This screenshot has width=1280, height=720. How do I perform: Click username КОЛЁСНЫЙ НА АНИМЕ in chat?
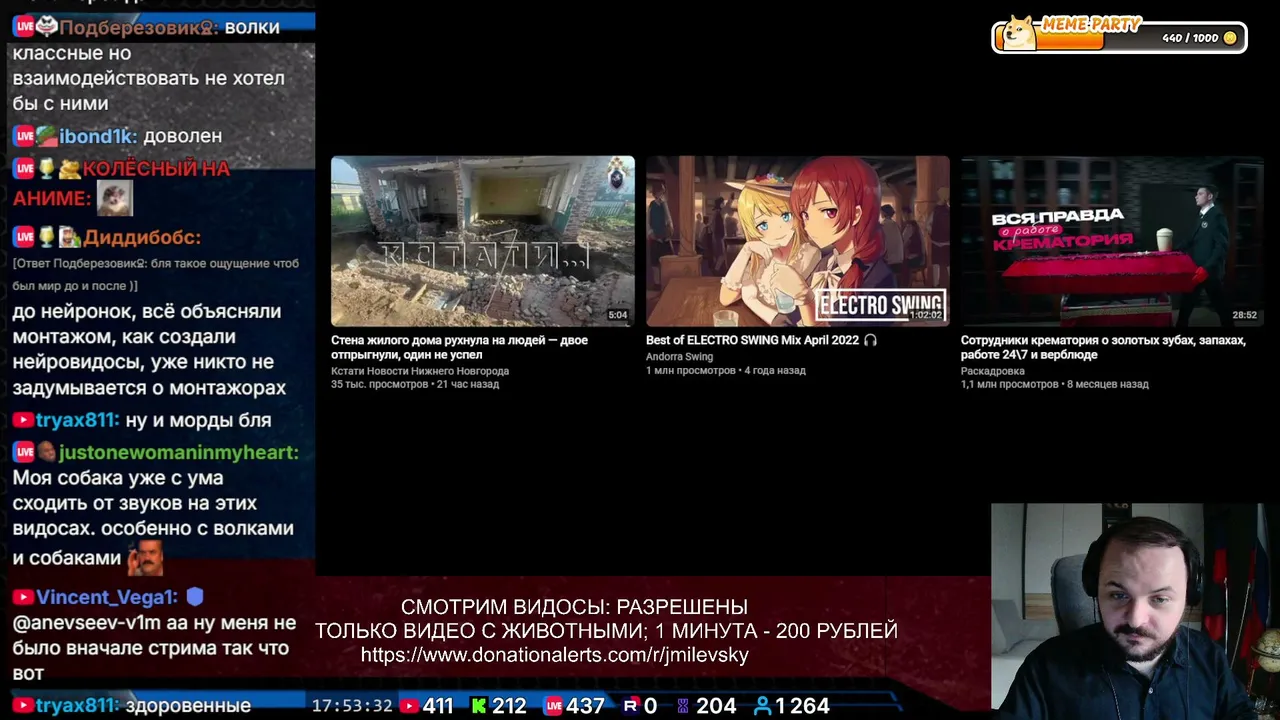tap(121, 183)
